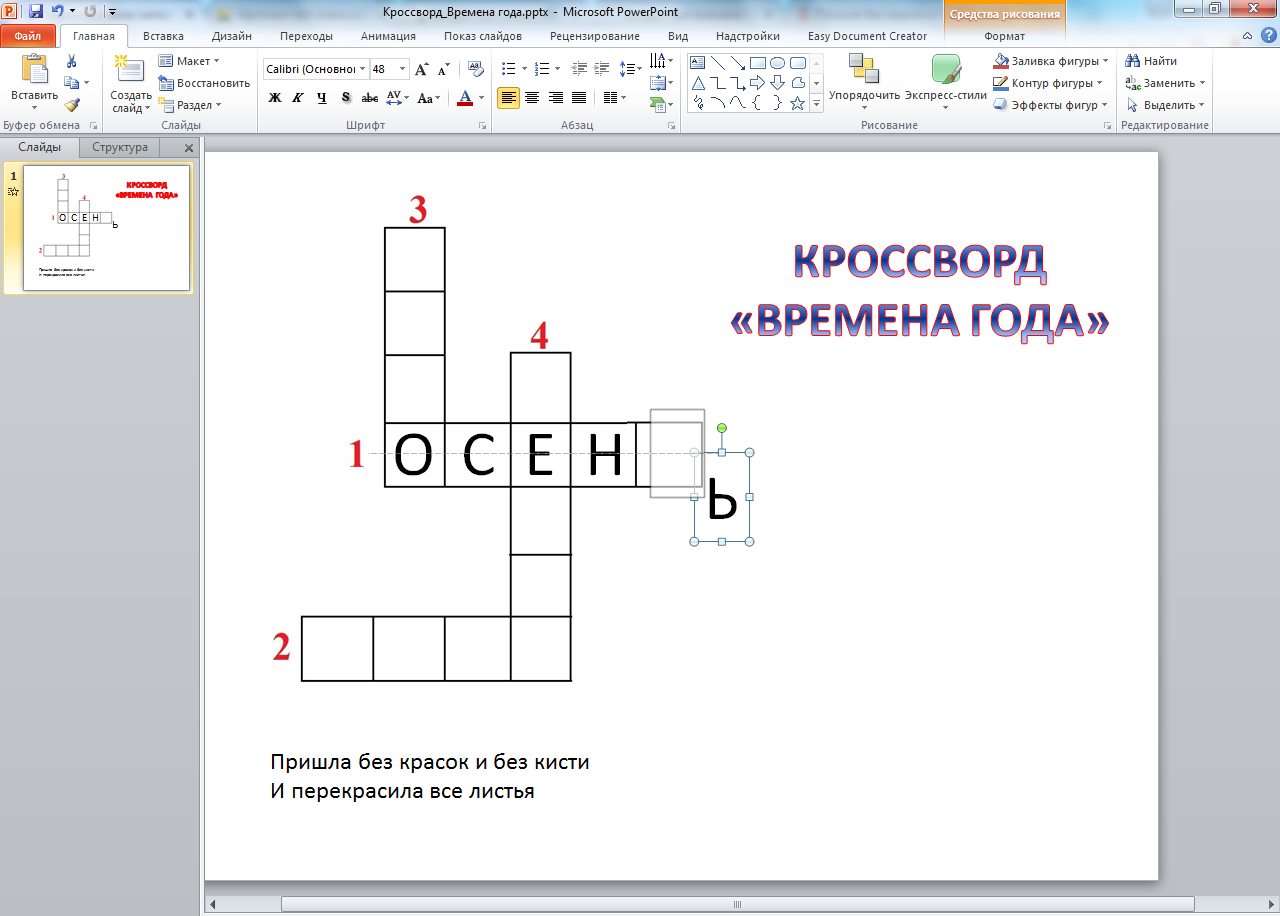The image size is (1280, 916).
Task: Toggle underline formatting (Ч)
Action: pyautogui.click(x=321, y=98)
